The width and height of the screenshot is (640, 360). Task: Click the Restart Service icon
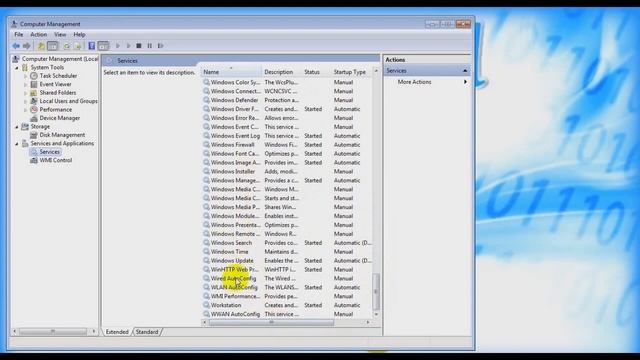(x=160, y=46)
